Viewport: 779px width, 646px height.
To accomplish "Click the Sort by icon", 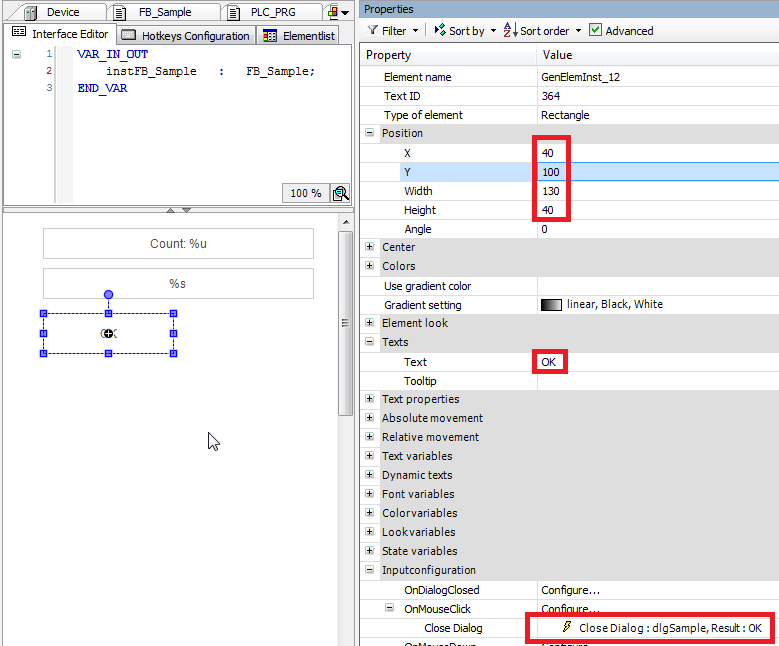I will 440,31.
